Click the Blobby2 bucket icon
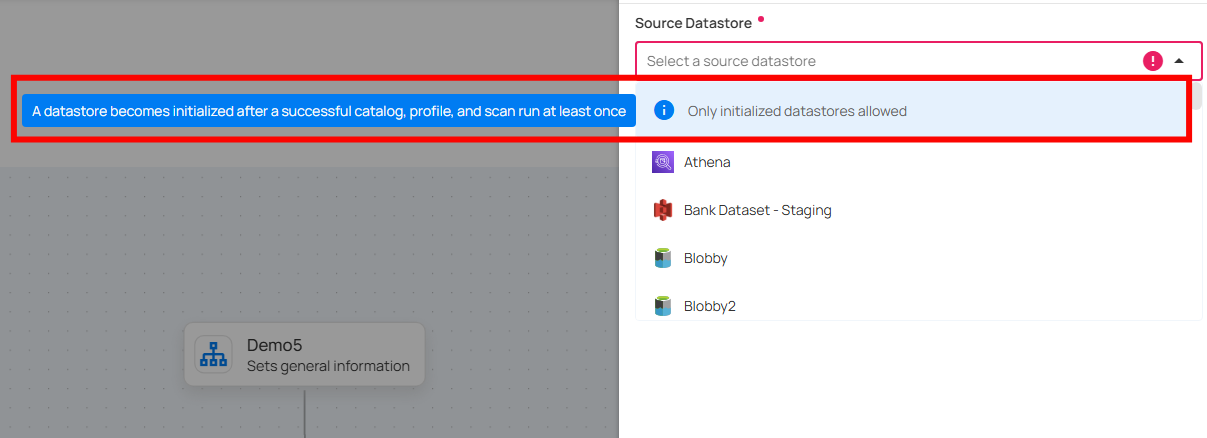Screen dimensions: 1207x438 click(662, 306)
